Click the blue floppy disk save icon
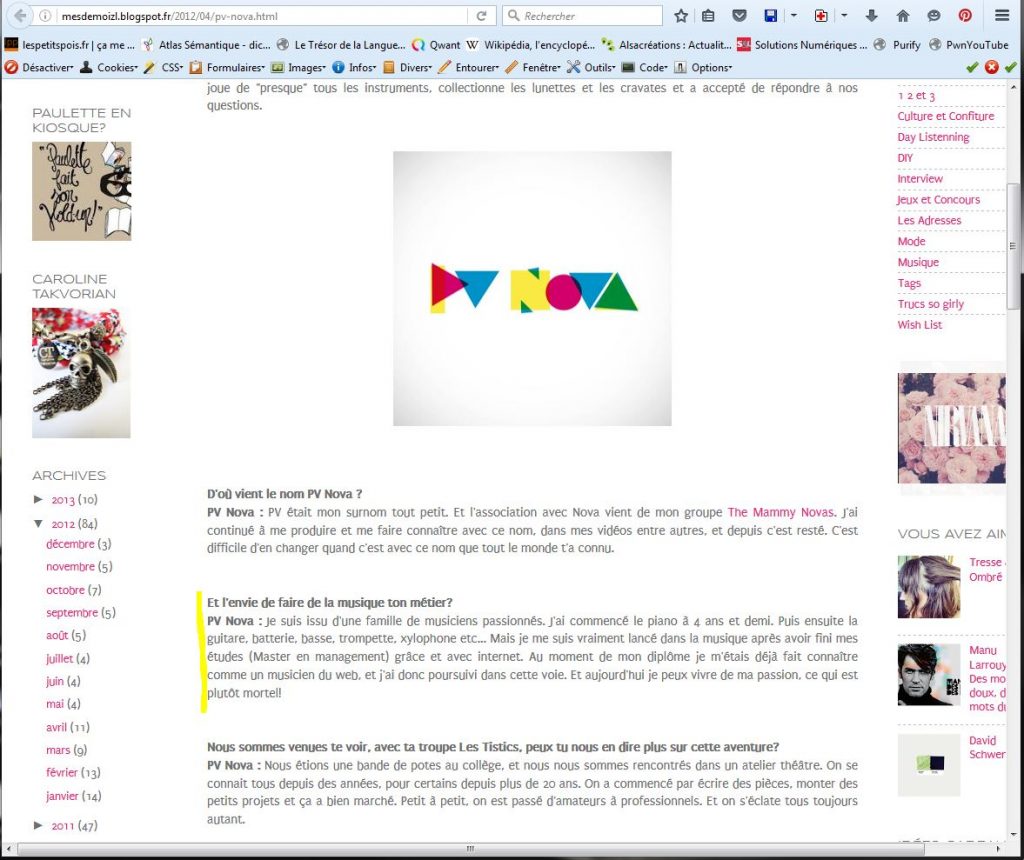Image resolution: width=1024 pixels, height=860 pixels. (x=770, y=16)
